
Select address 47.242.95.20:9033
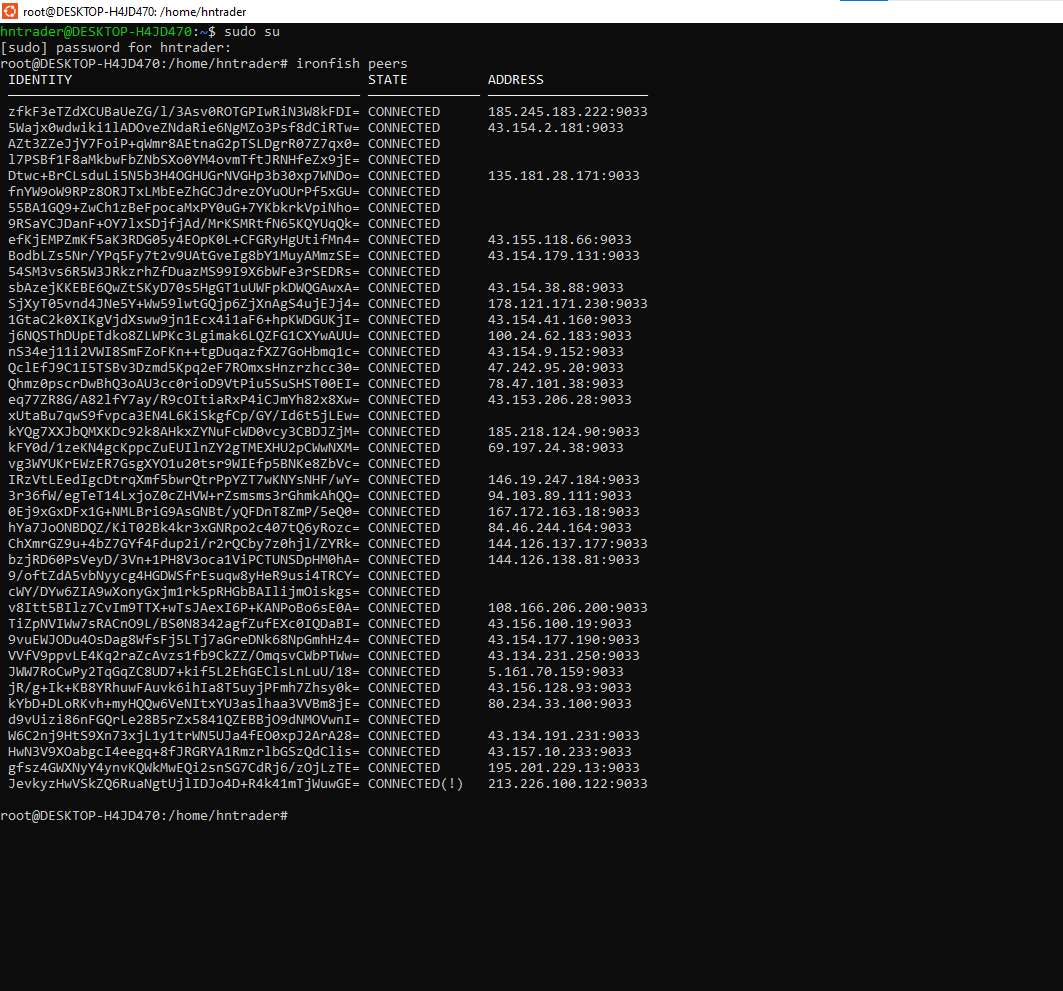tap(556, 368)
